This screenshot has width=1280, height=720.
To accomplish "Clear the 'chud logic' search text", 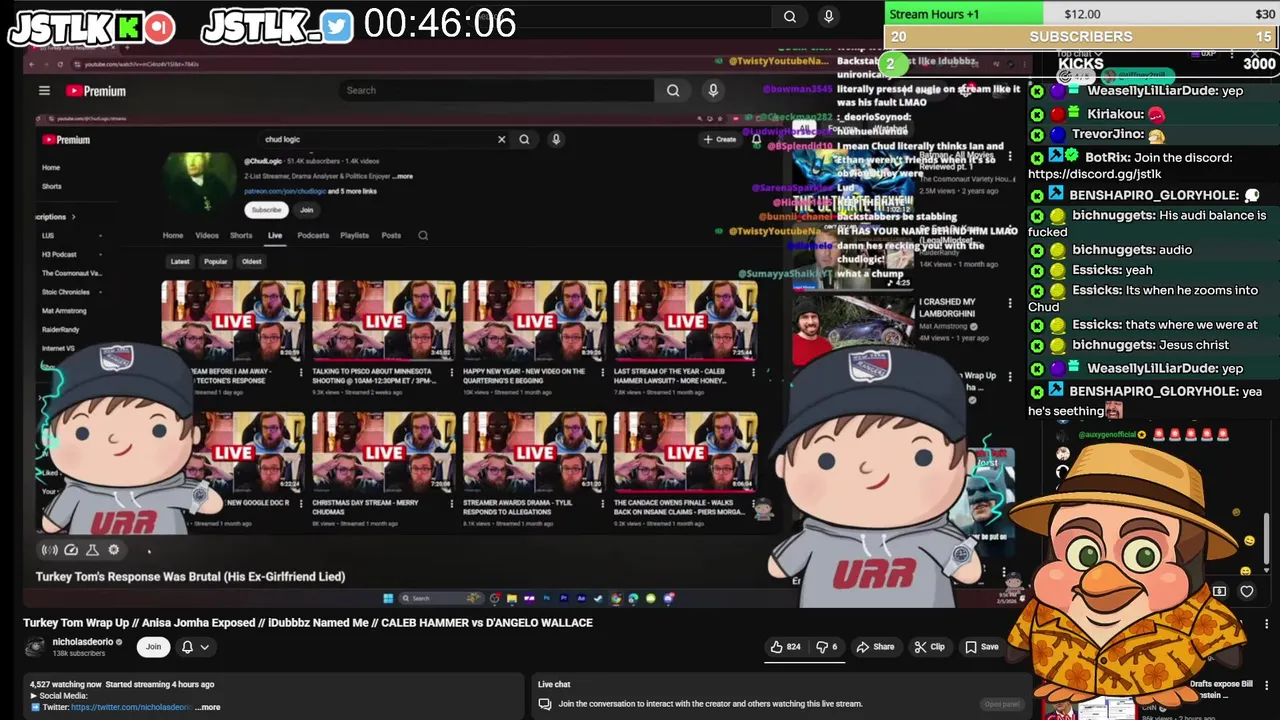I will point(501,140).
